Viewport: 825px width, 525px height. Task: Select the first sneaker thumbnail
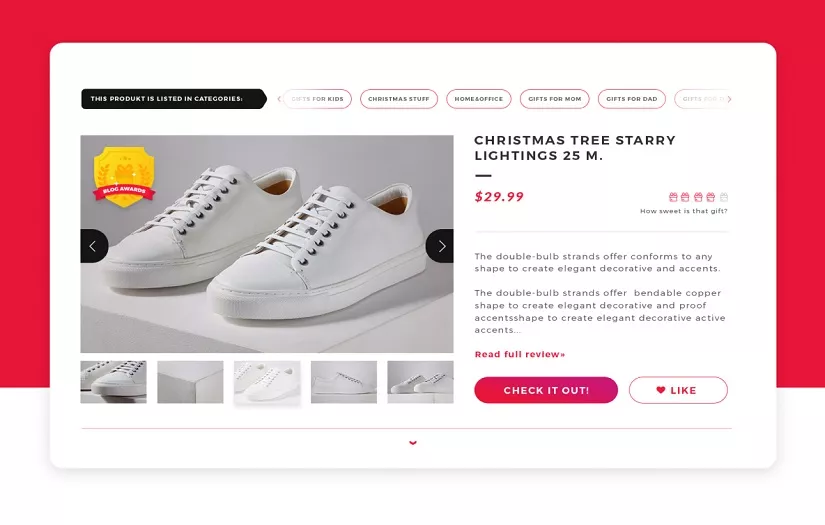click(x=113, y=382)
